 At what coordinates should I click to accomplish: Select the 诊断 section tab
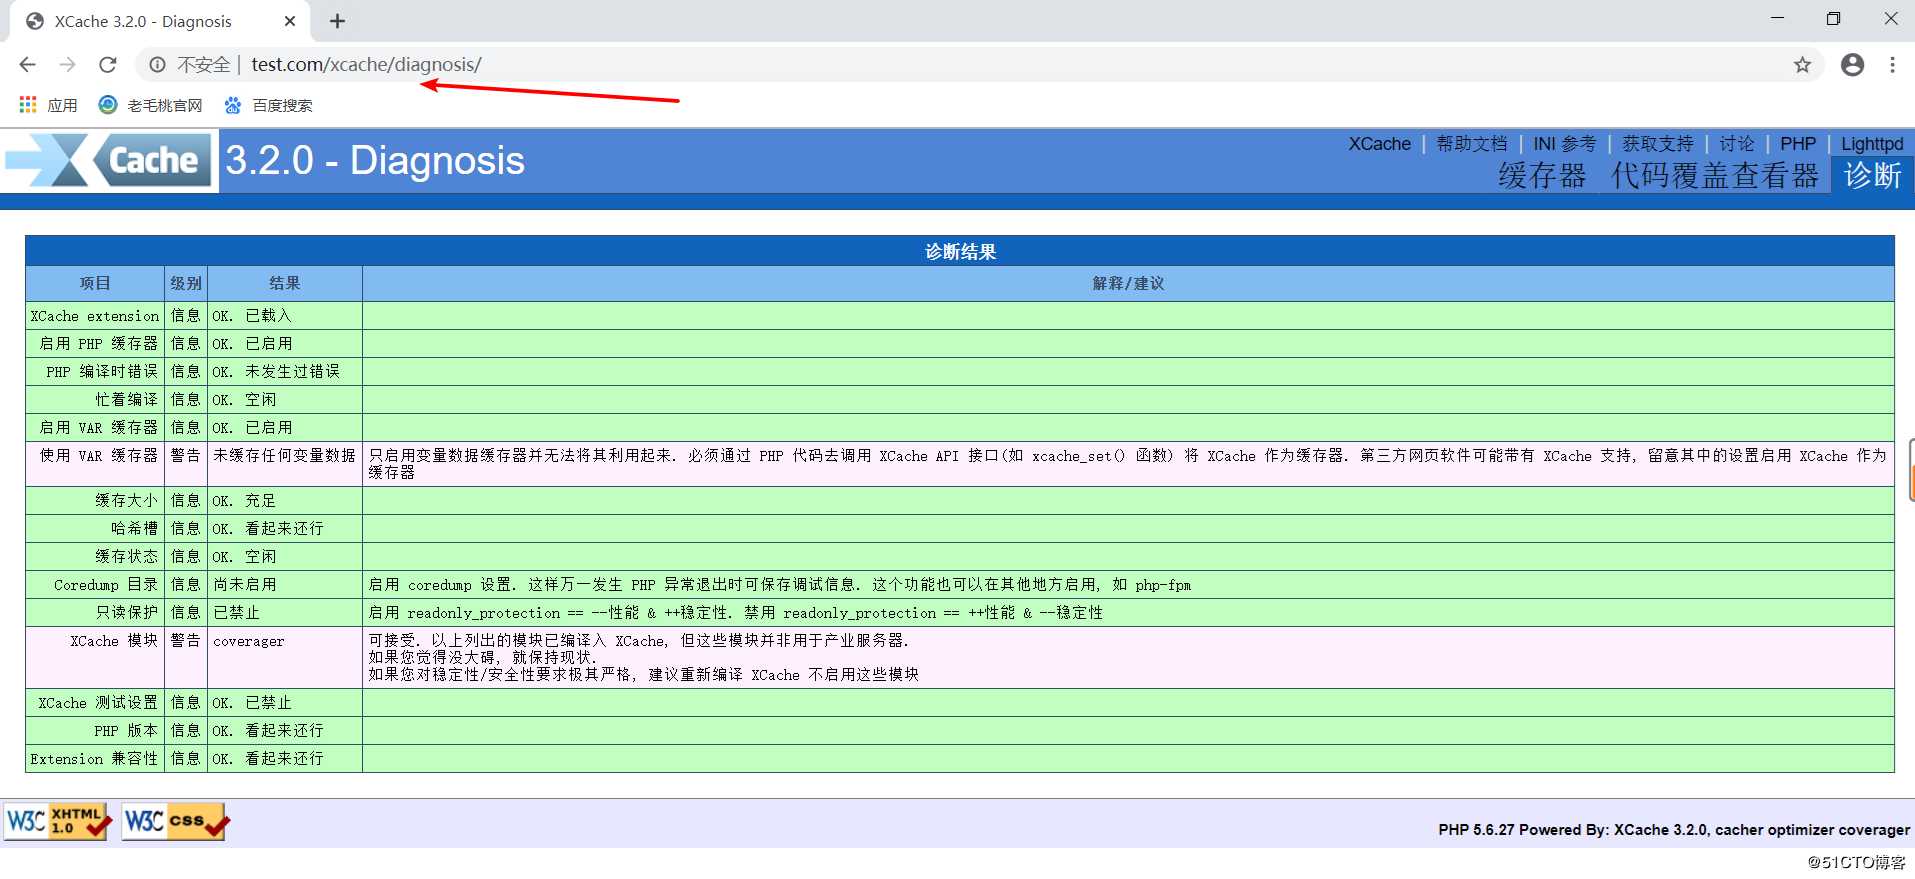point(1872,176)
